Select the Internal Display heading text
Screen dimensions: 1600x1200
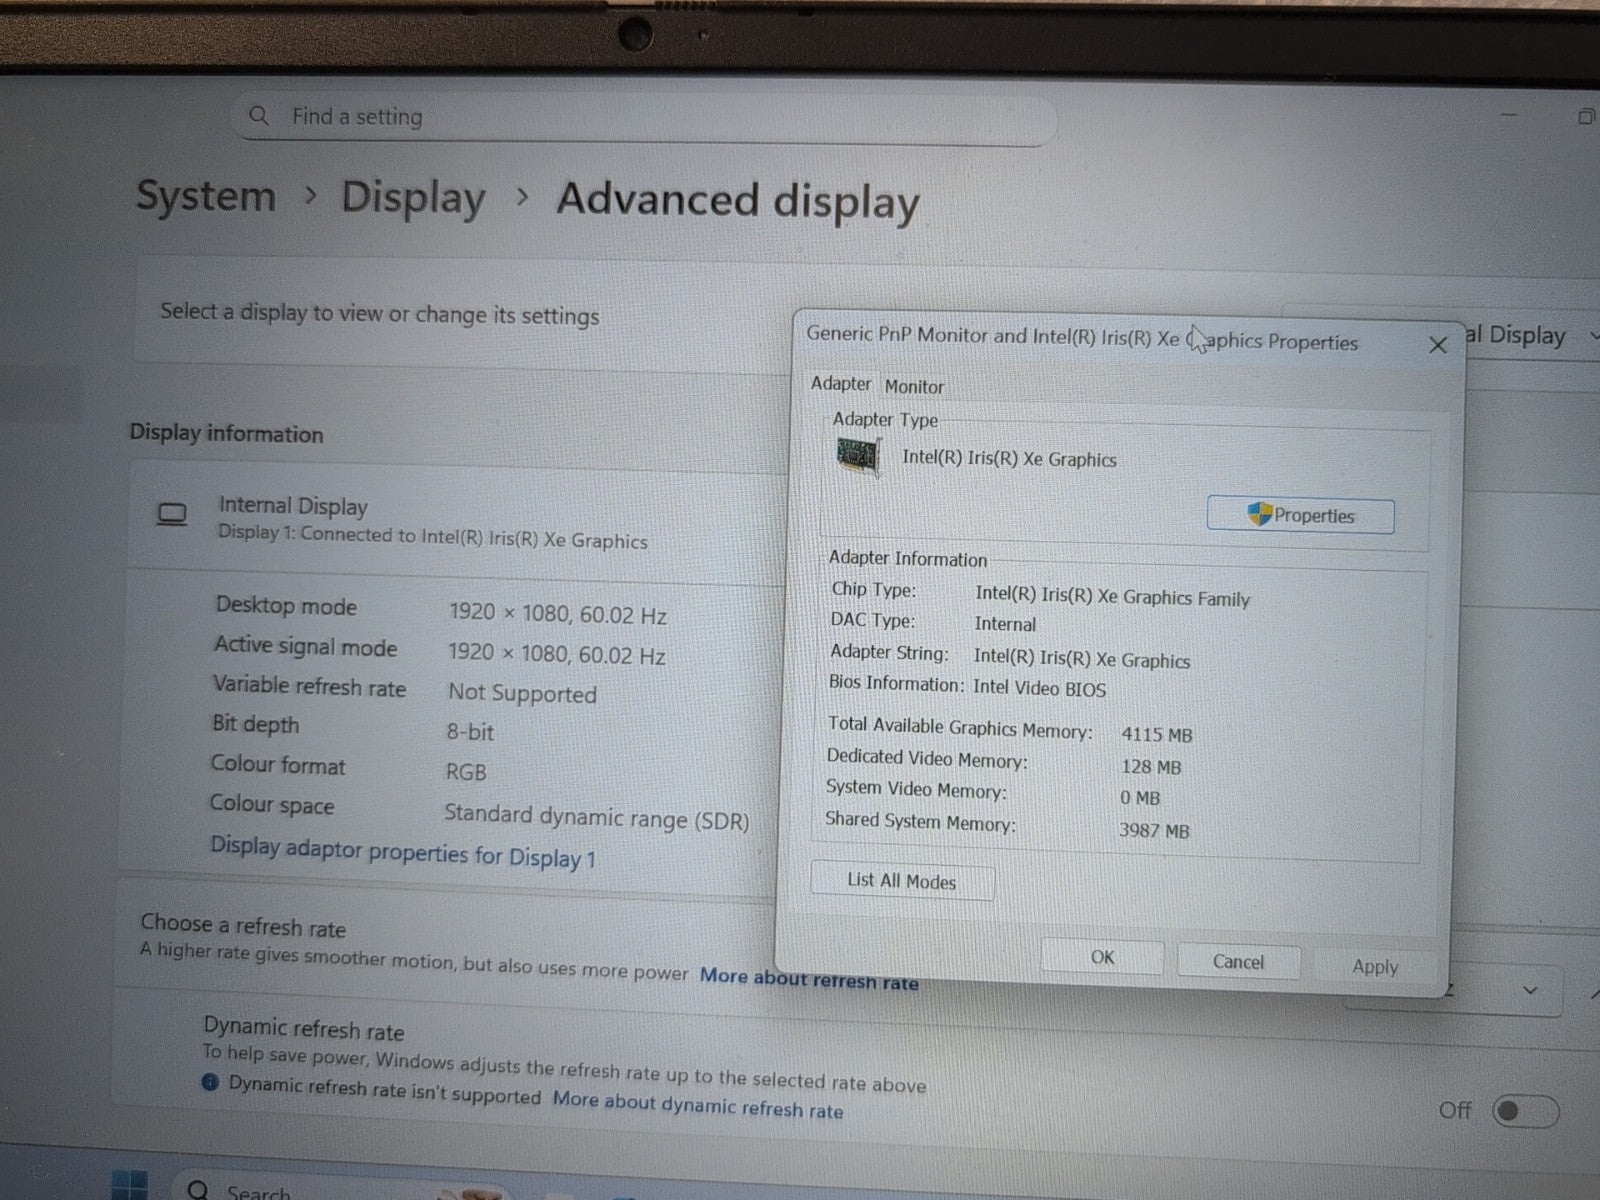click(x=293, y=506)
